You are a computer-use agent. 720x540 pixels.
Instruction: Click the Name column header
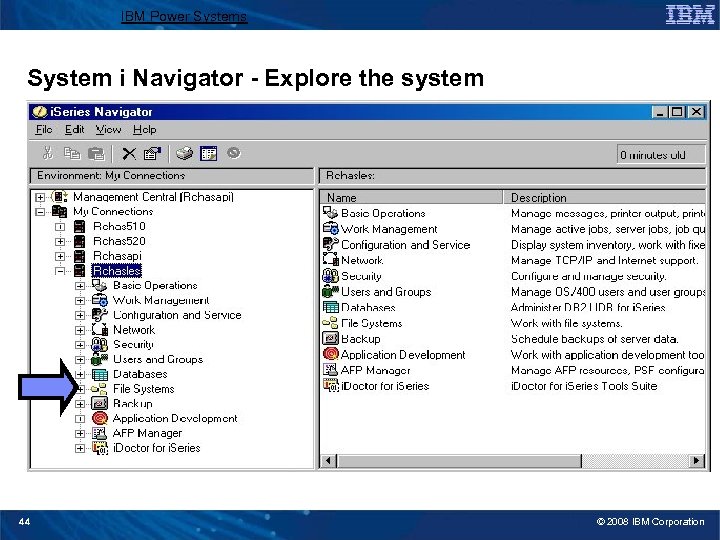[411, 197]
